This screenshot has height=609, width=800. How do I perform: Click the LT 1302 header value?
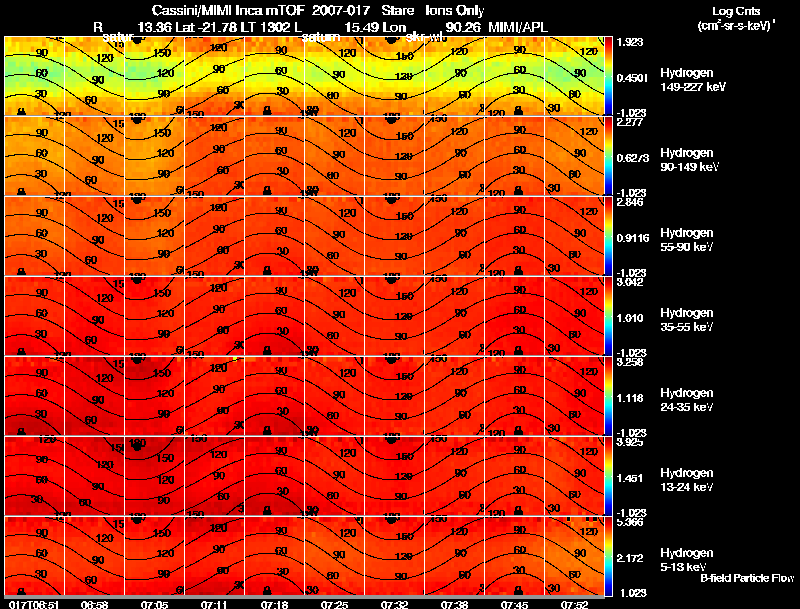[266, 27]
